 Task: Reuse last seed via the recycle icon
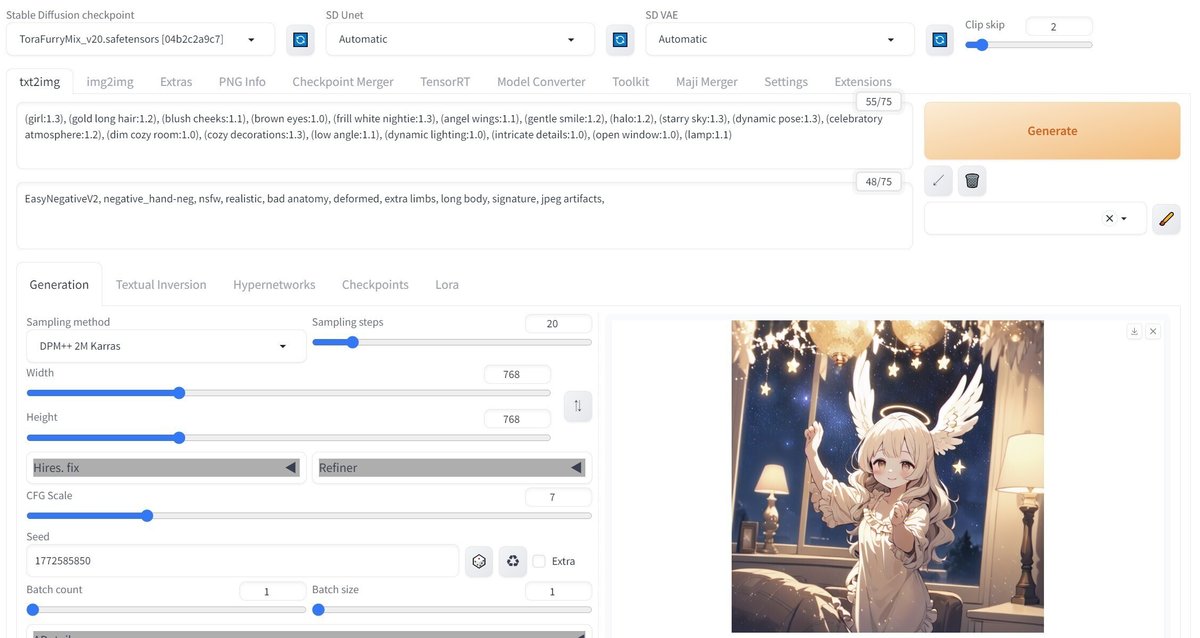(x=512, y=561)
